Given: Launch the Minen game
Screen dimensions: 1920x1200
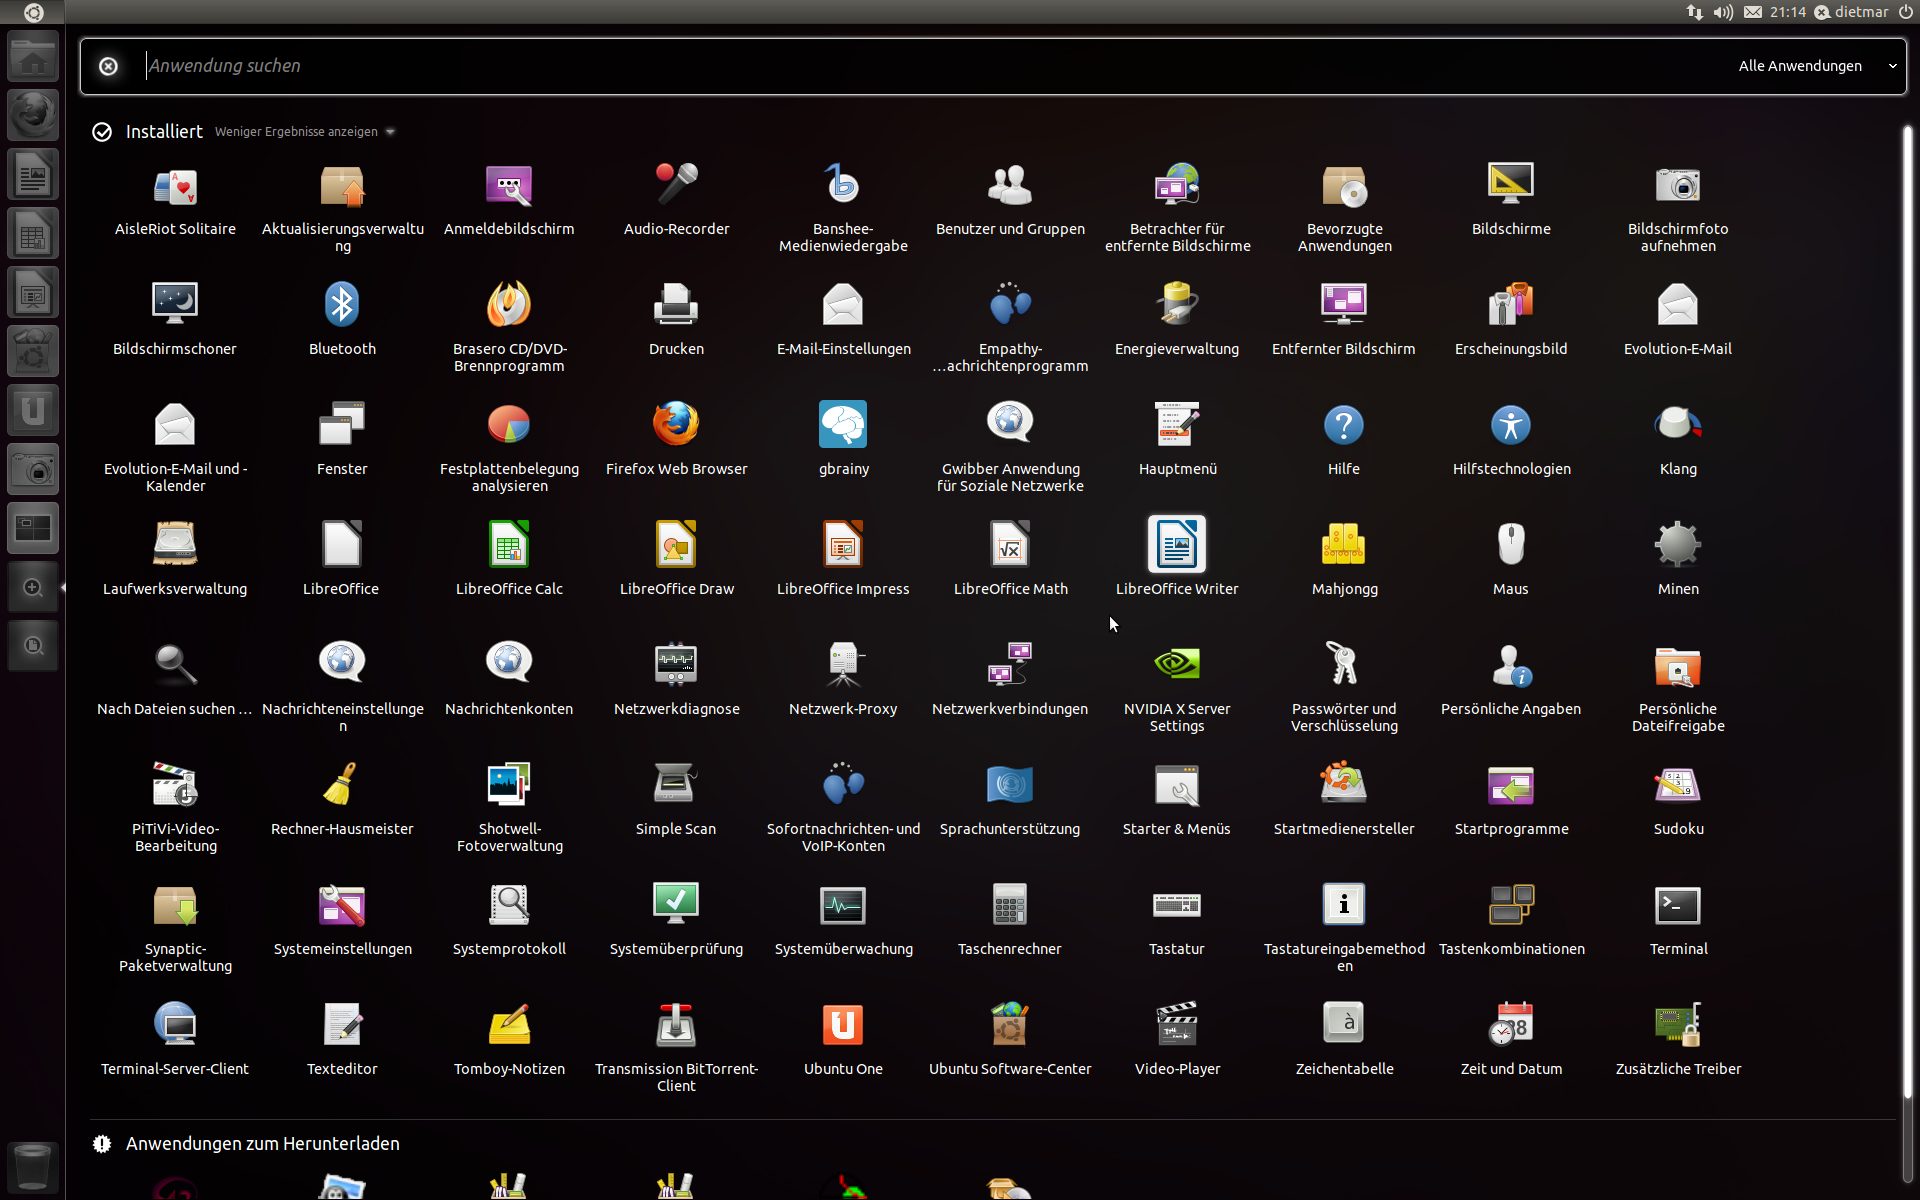Looking at the screenshot, I should click(1678, 560).
